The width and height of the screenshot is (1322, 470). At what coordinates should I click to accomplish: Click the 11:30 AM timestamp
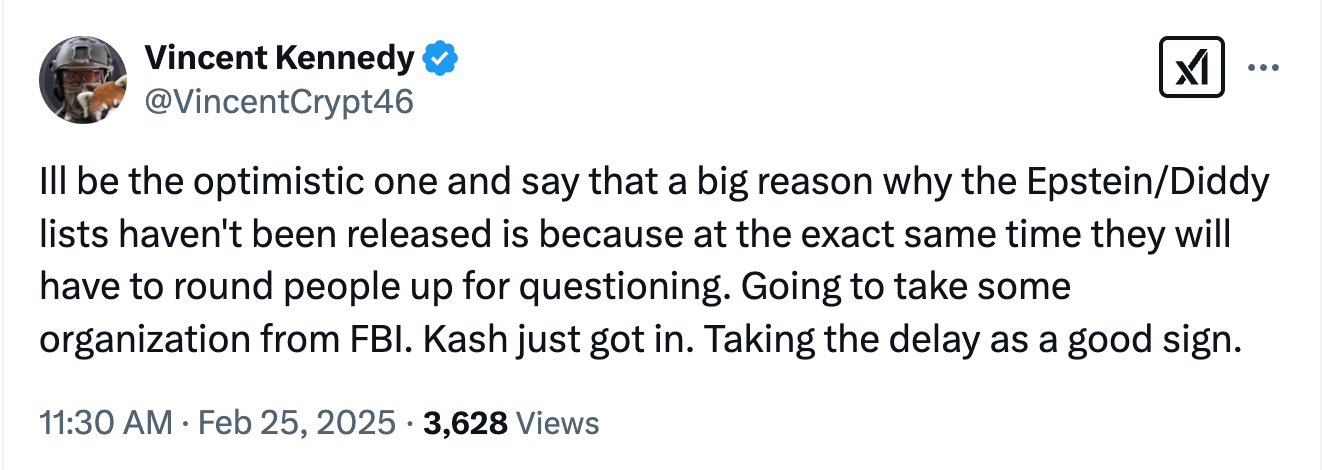(105, 423)
